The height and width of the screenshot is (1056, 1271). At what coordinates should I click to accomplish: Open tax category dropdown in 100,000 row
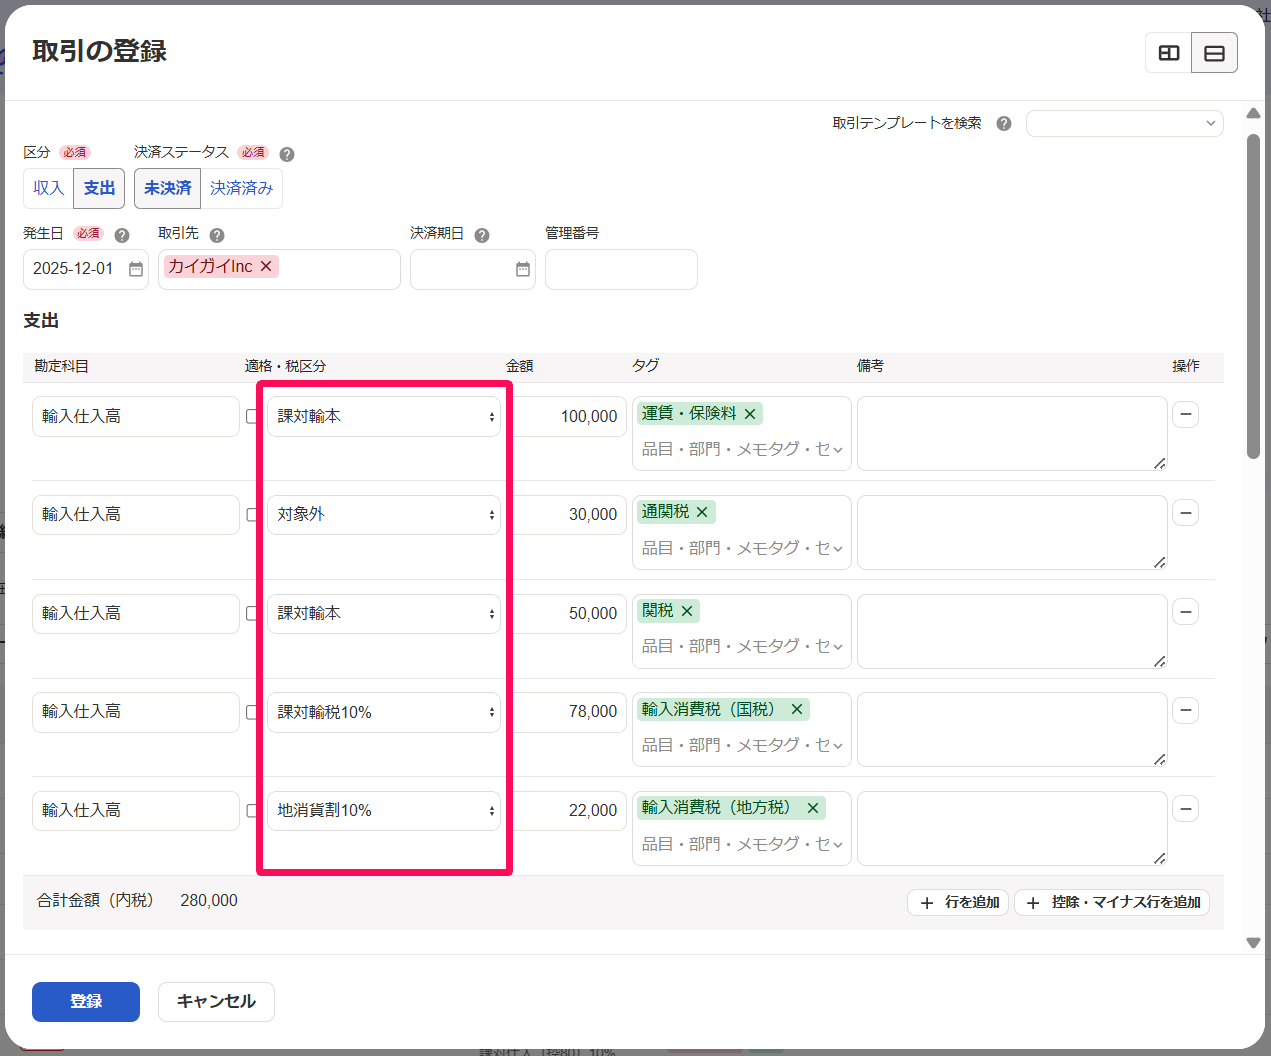coord(384,416)
